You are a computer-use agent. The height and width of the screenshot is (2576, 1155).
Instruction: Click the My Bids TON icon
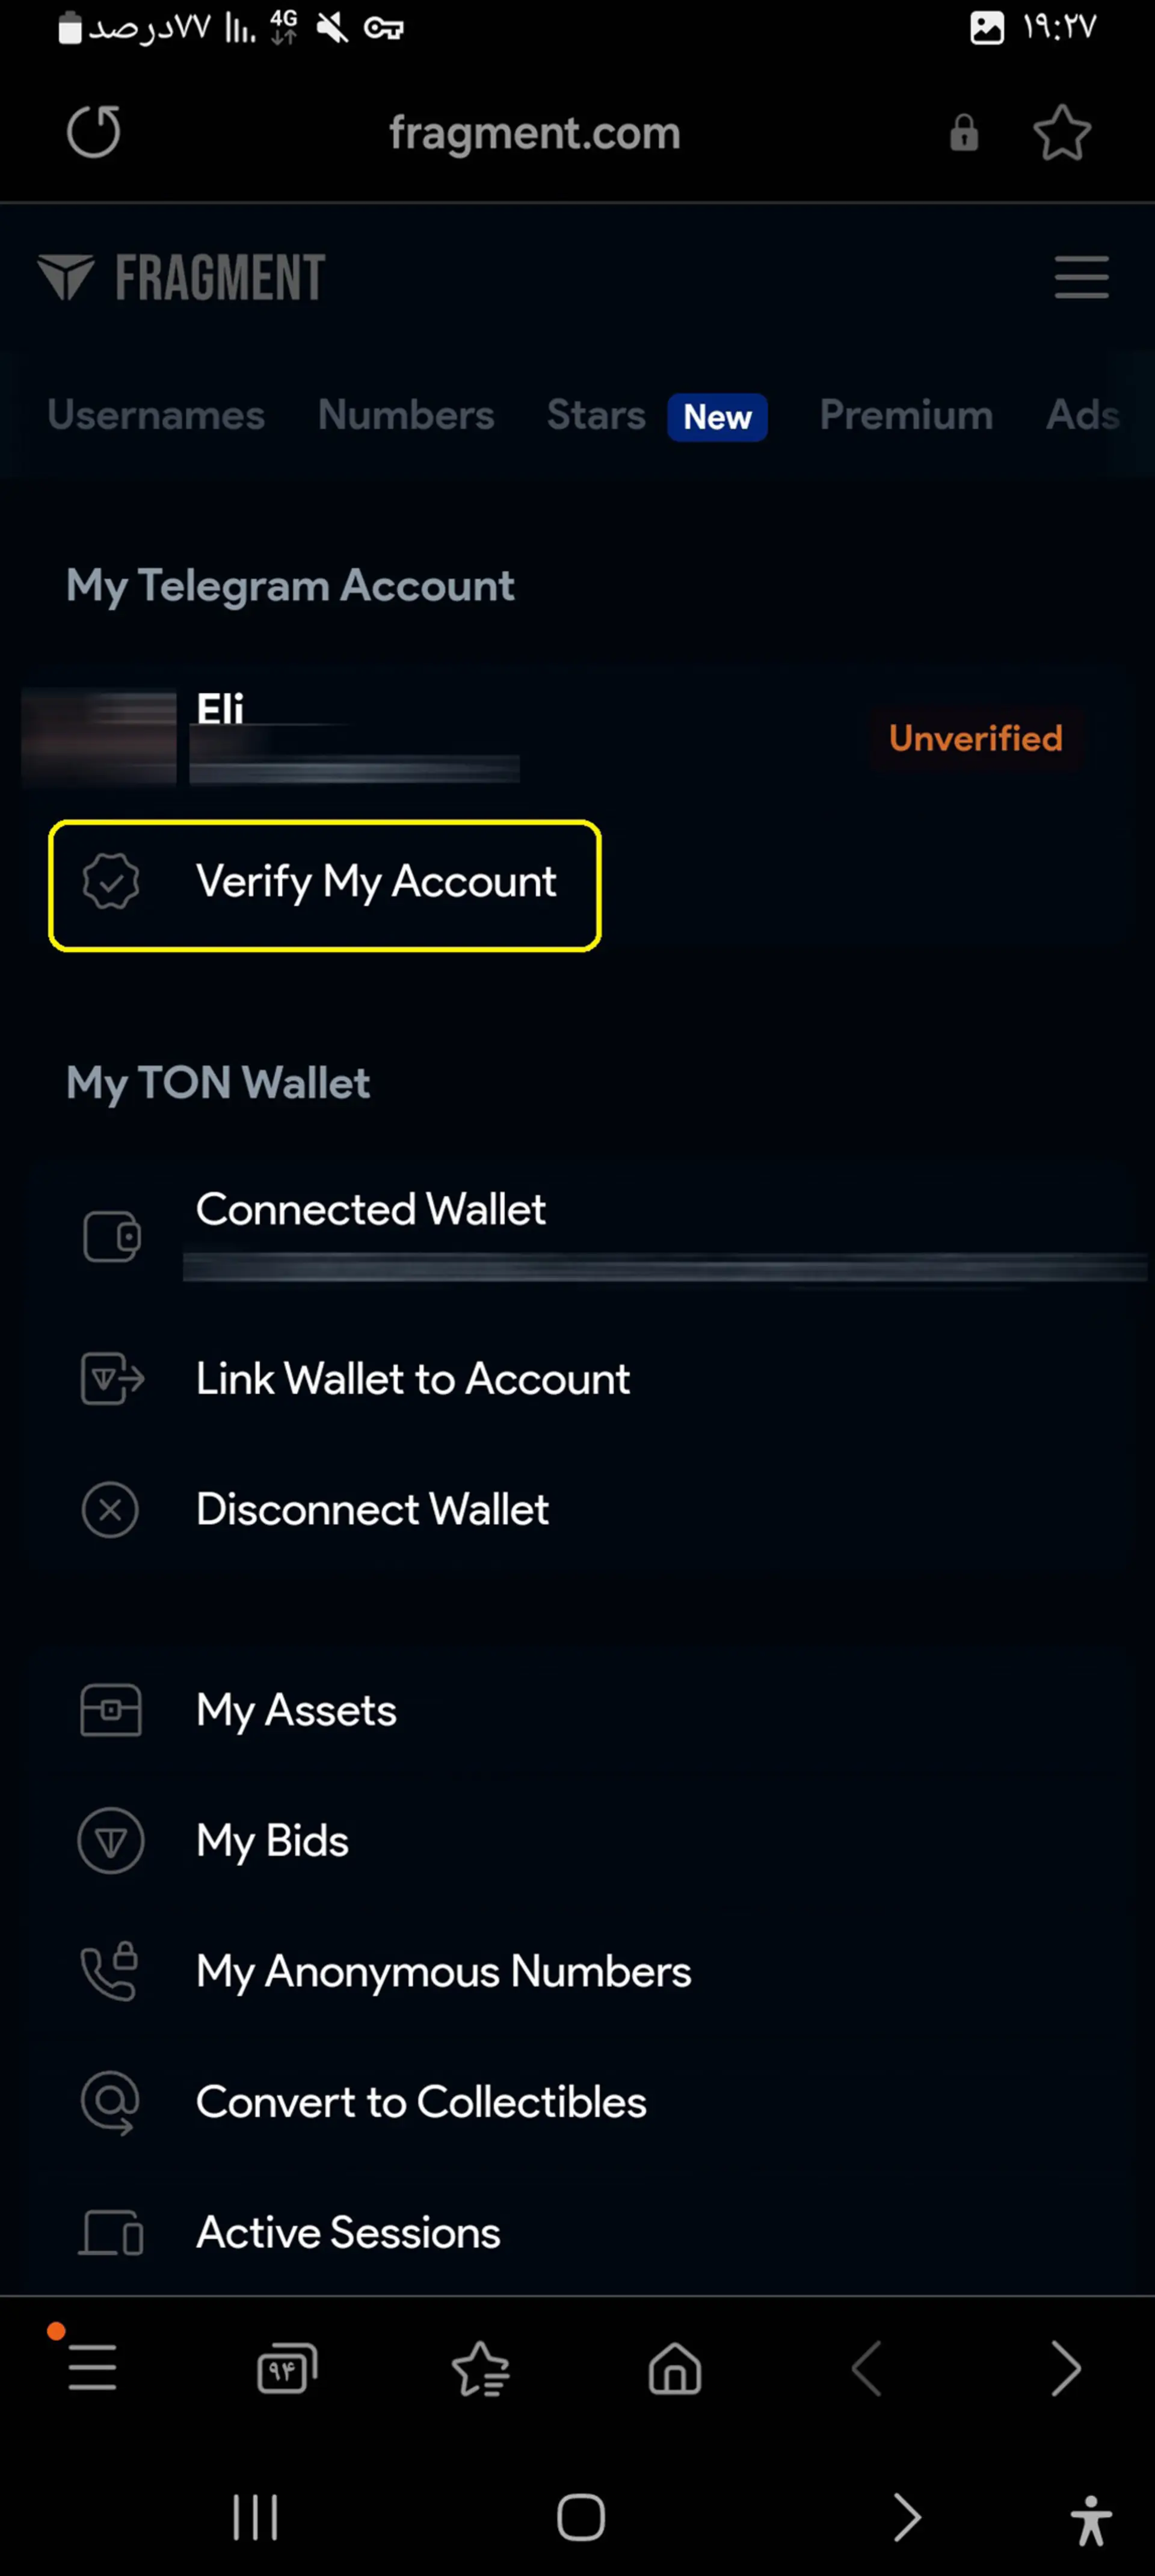coord(110,1840)
